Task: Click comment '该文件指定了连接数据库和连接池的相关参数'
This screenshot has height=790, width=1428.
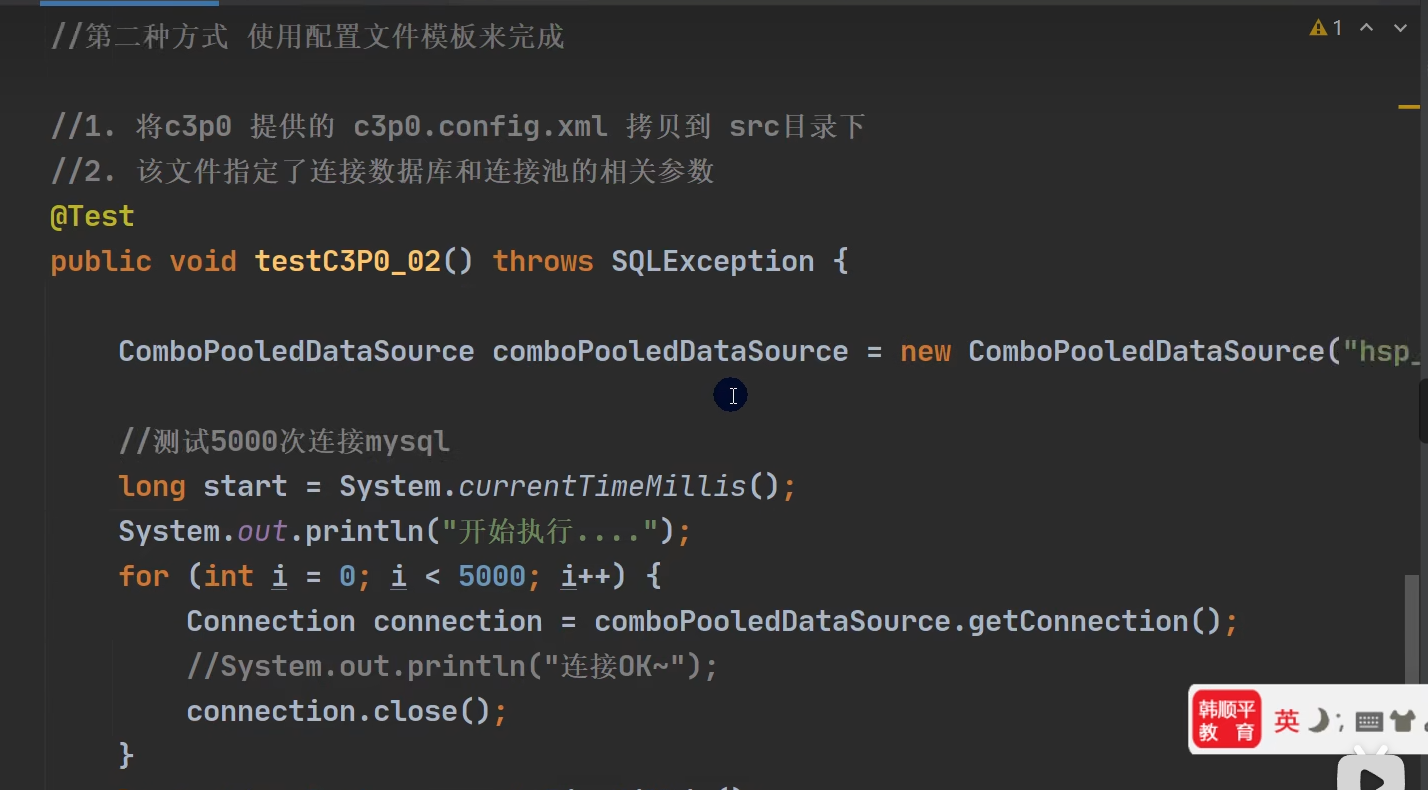Action: tap(383, 172)
